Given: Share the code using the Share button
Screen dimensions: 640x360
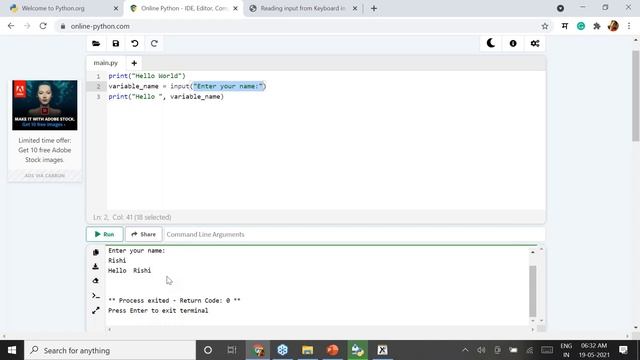Looking at the screenshot, I should [x=144, y=234].
